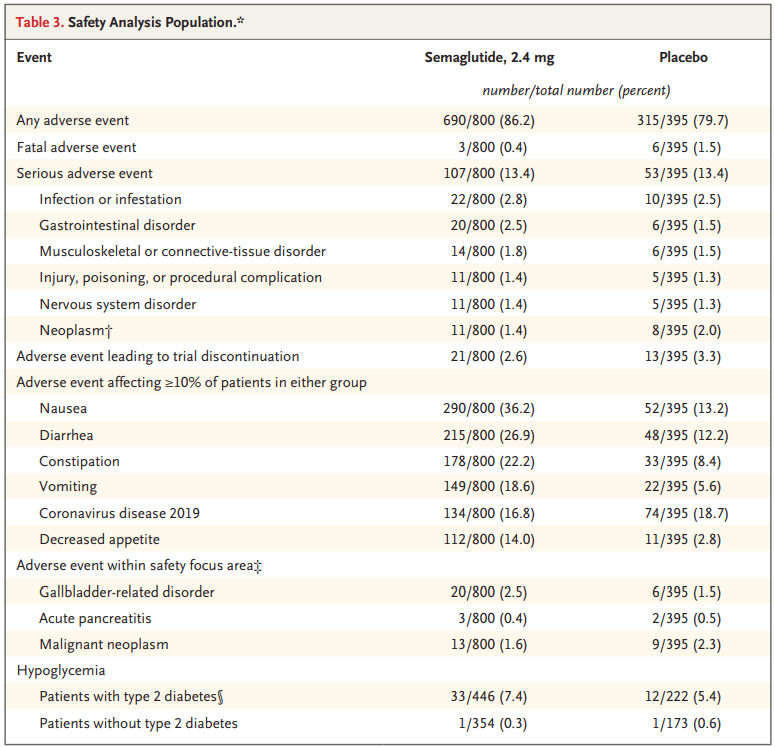
Task: Select the "number/total number (percent)" subheading
Action: [576, 90]
